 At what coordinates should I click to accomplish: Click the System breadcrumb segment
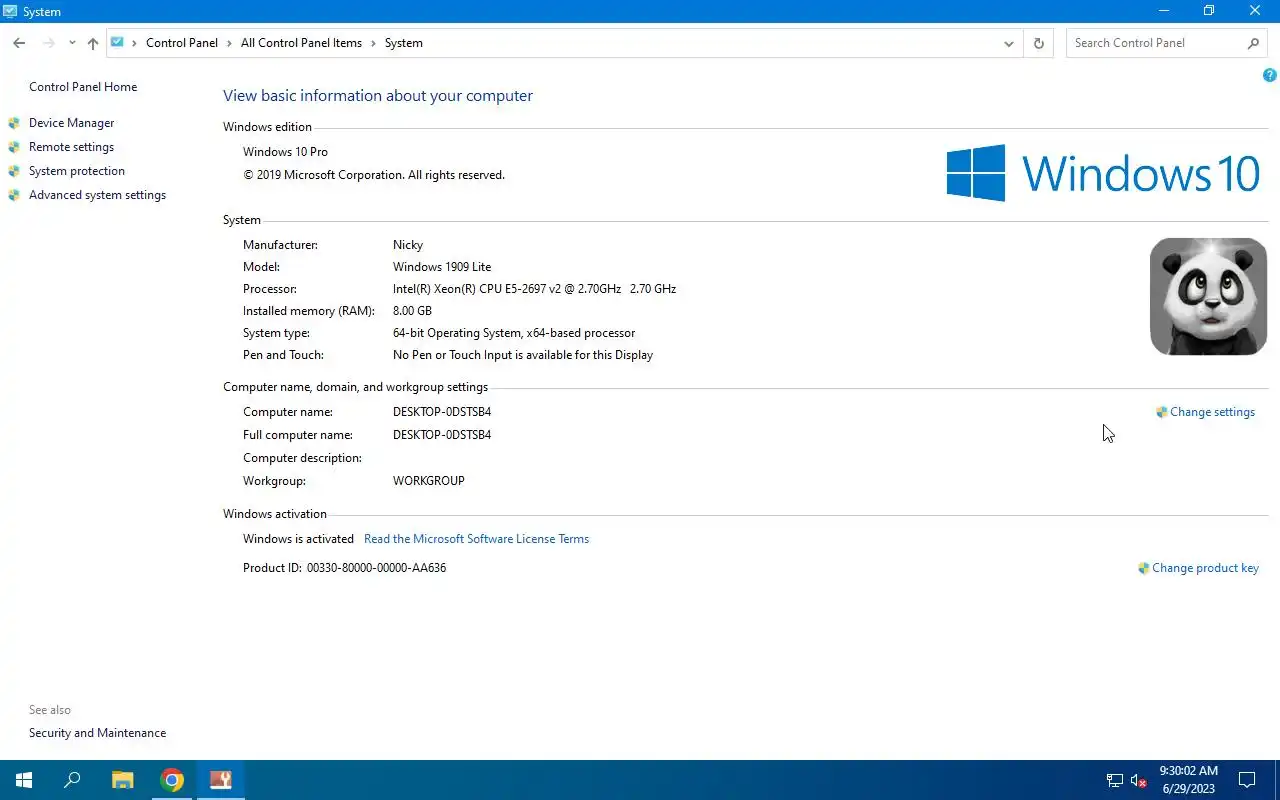tap(404, 43)
